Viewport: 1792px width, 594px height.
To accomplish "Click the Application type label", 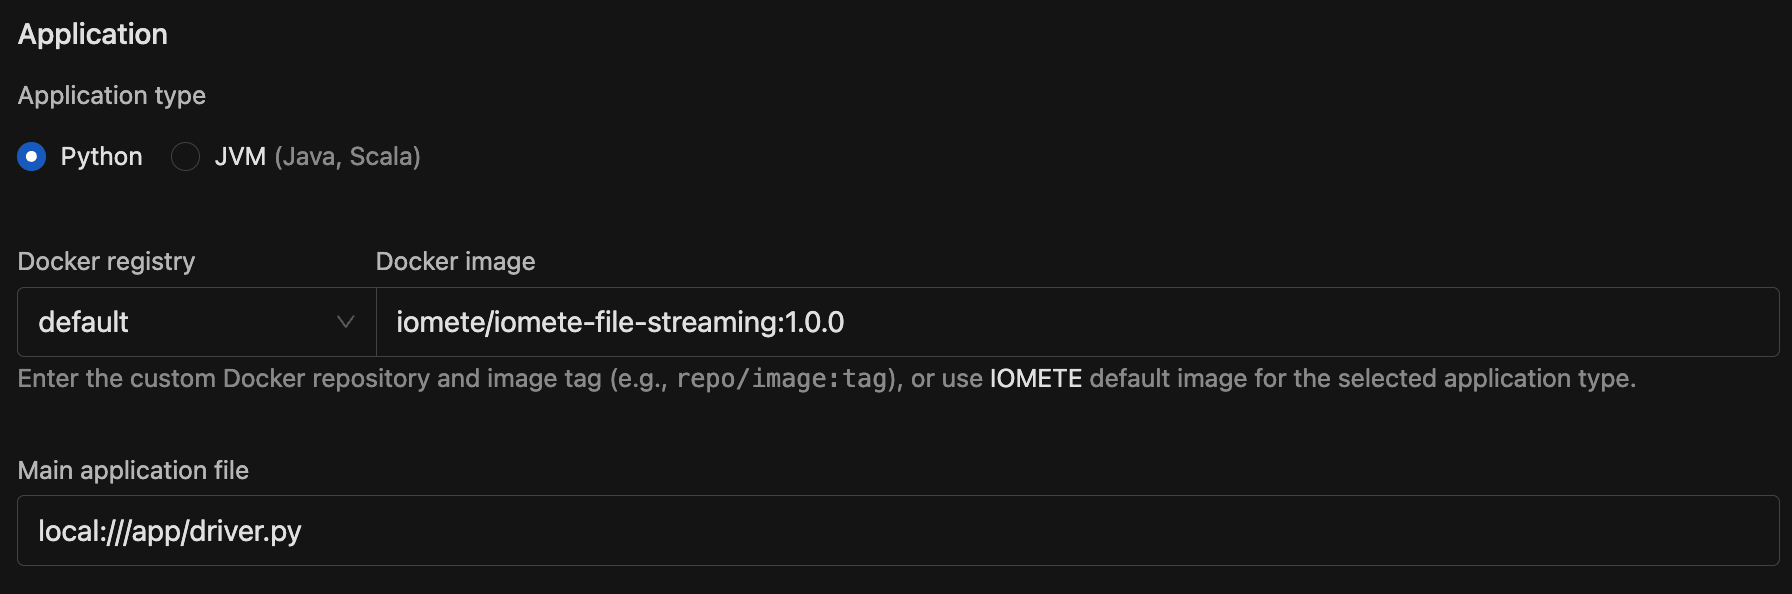I will coord(112,96).
